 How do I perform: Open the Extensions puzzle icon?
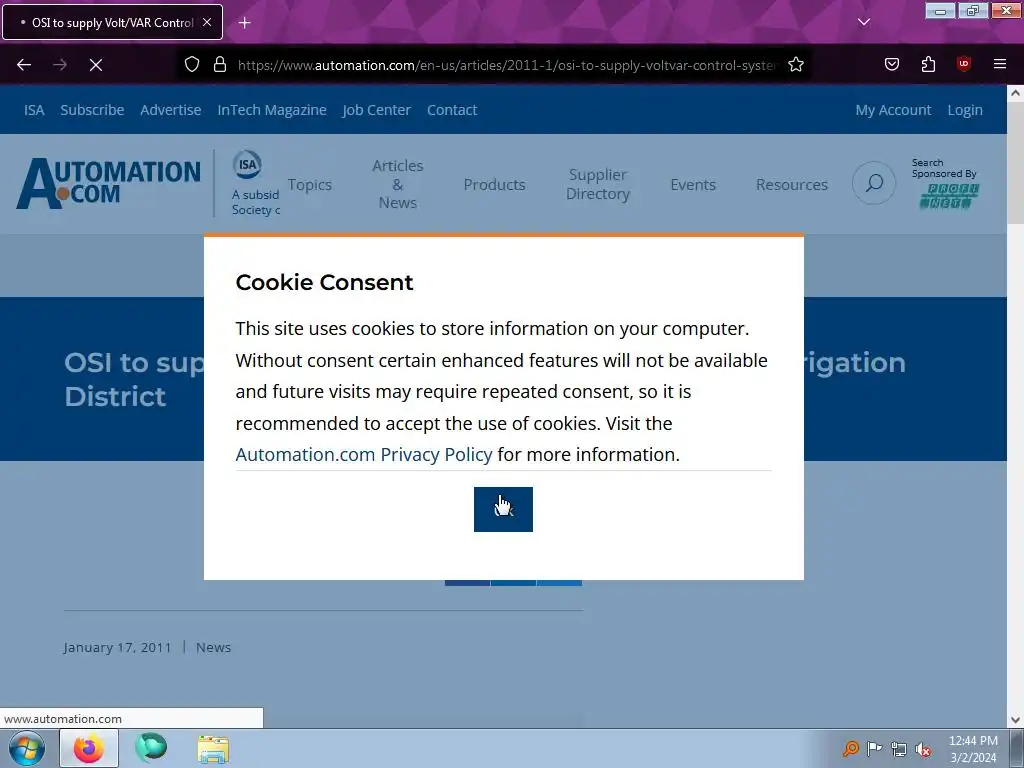point(928,65)
